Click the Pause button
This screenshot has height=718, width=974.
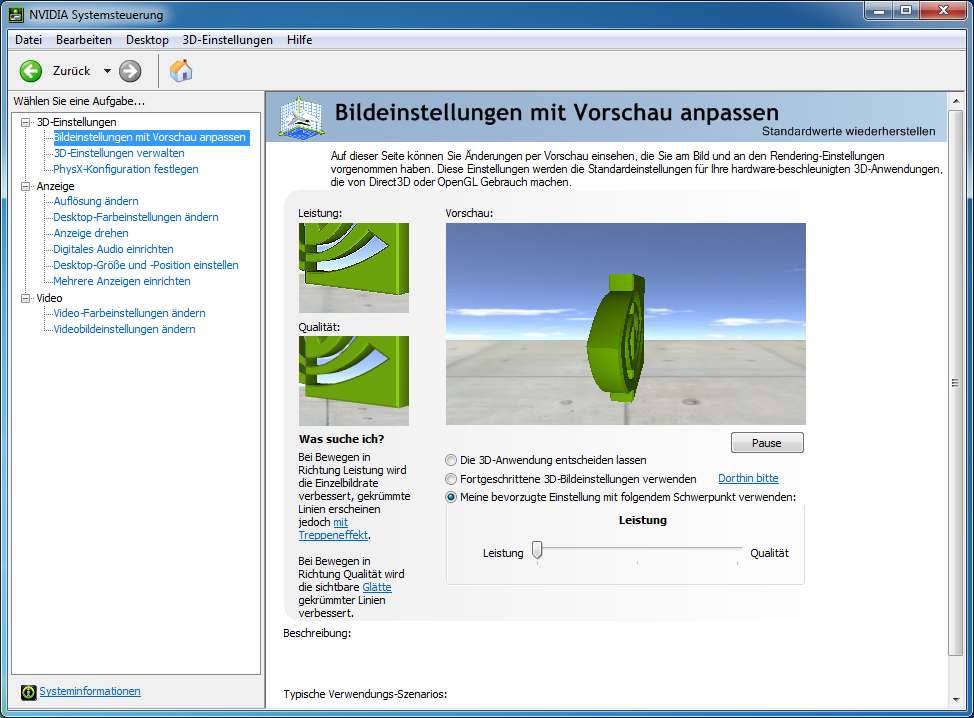tap(767, 443)
